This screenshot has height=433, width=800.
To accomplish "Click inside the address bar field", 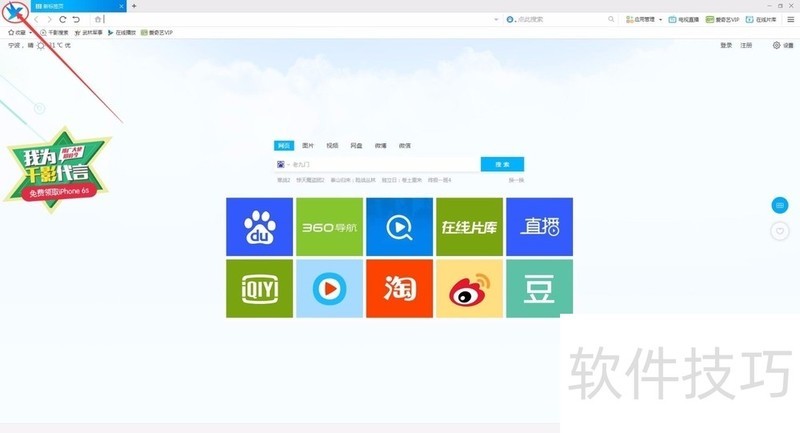I will click(298, 19).
